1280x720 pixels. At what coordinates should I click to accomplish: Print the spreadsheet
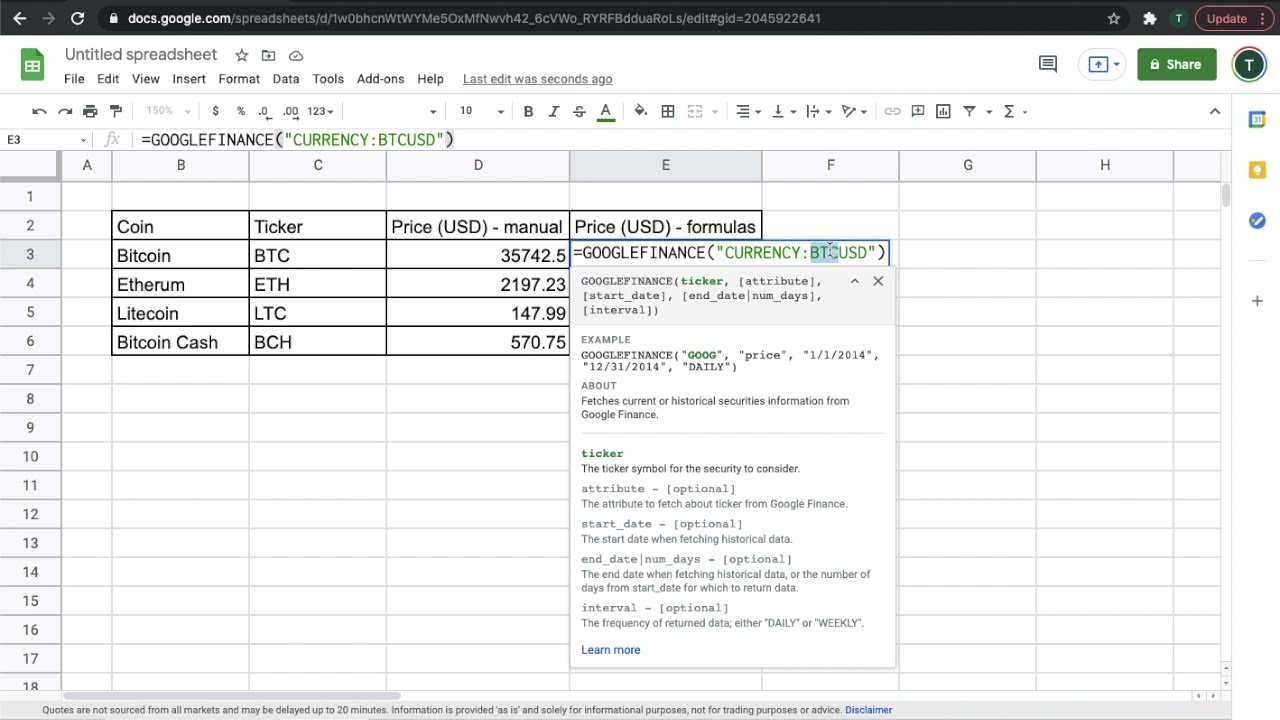(90, 111)
